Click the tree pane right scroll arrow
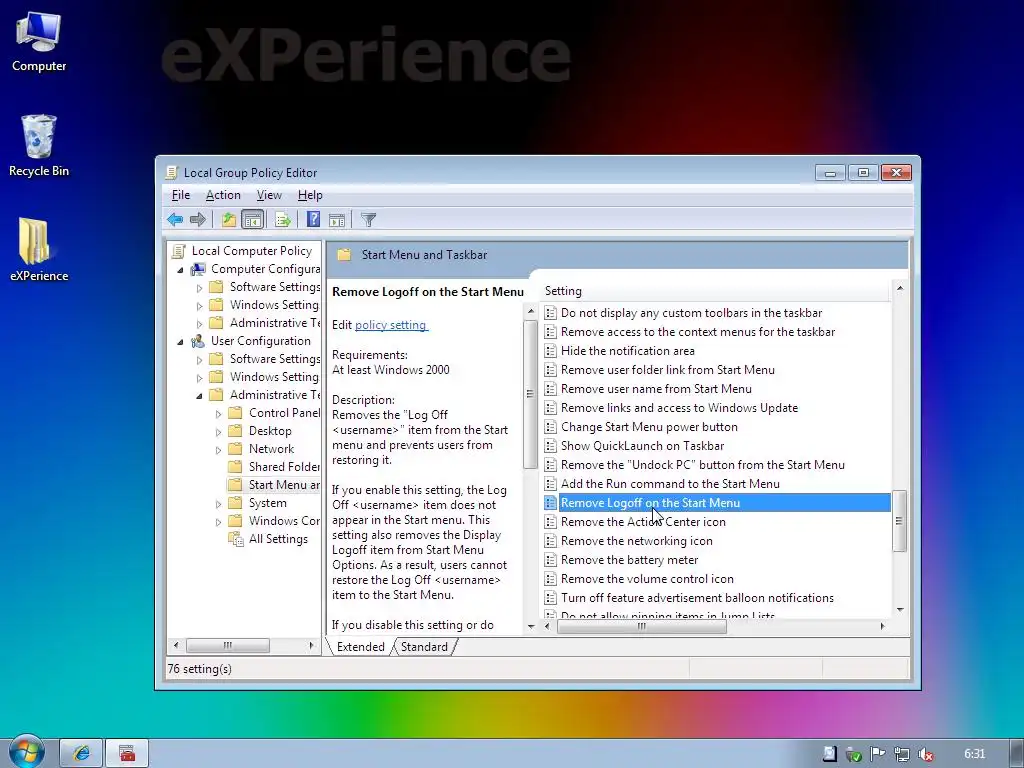1024x768 pixels. click(312, 645)
